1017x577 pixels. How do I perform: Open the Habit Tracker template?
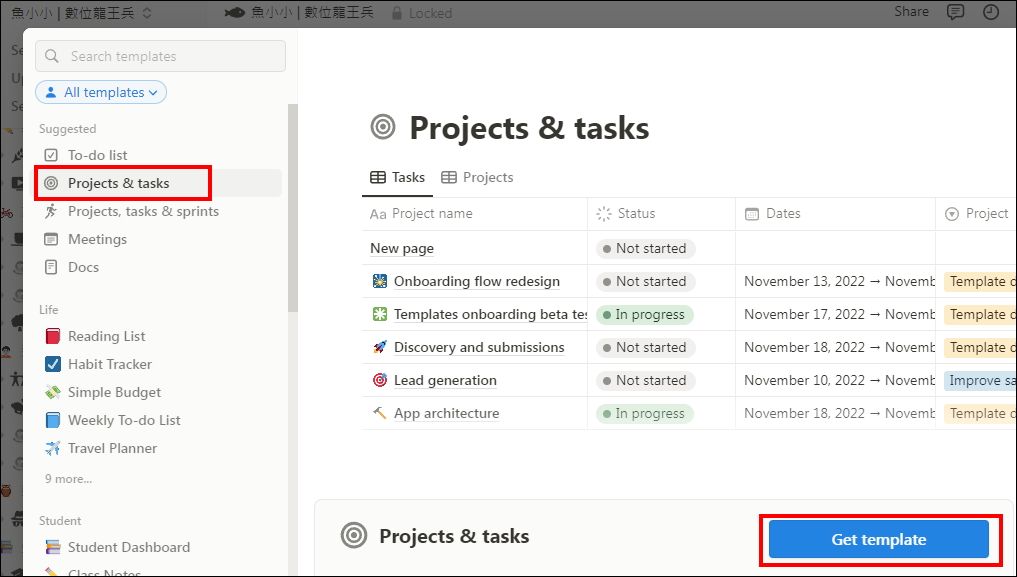[159, 364]
